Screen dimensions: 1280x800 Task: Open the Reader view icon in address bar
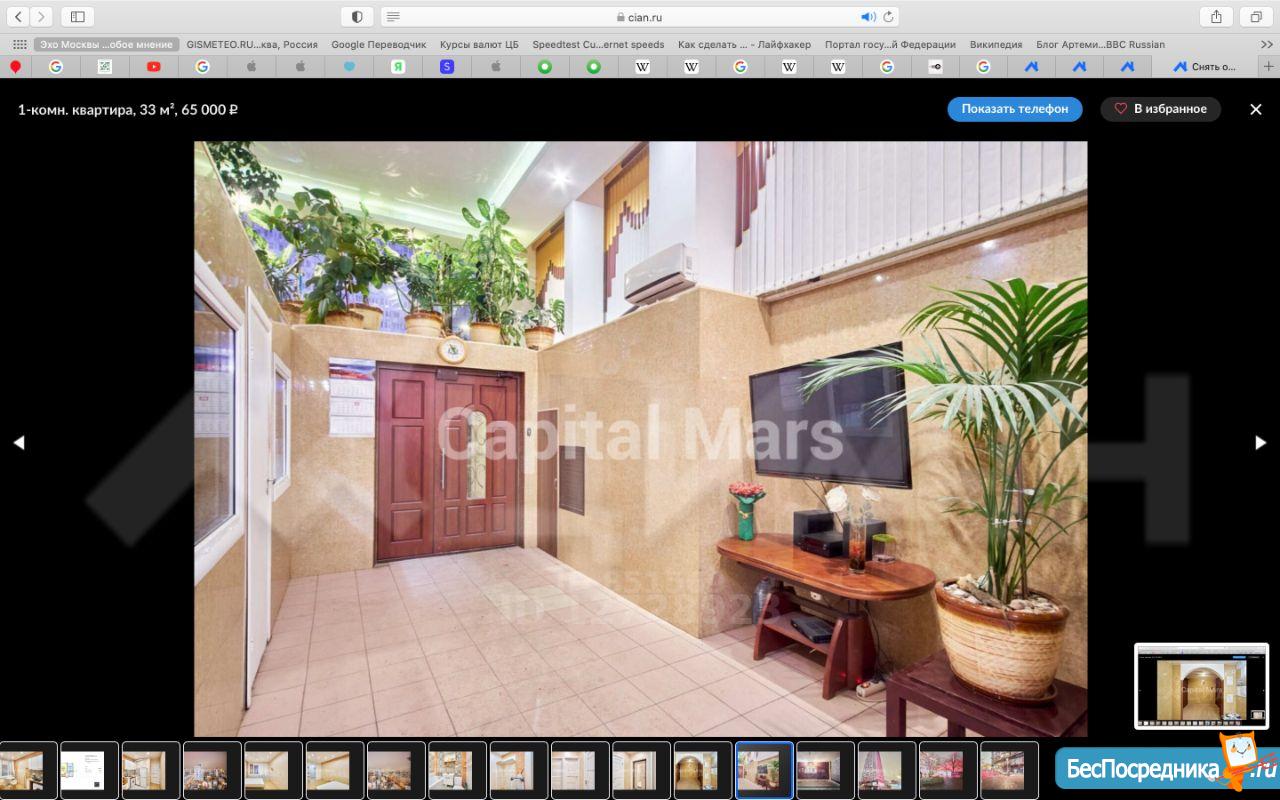tap(394, 17)
